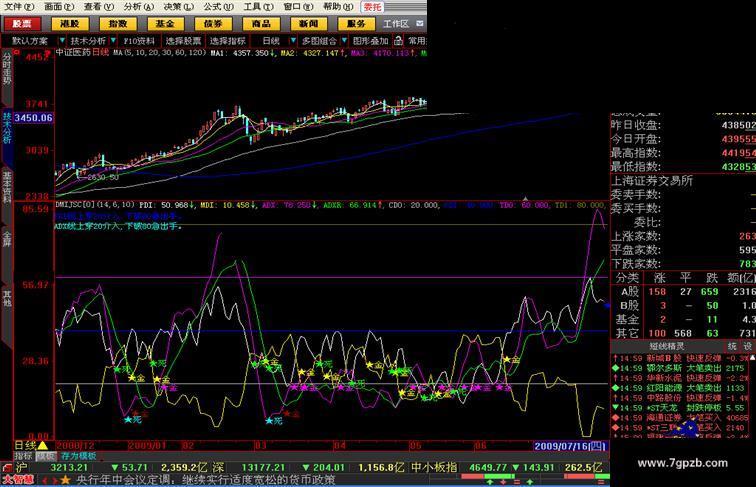Select the 基金 category button
The image size is (756, 487).
(x=165, y=24)
